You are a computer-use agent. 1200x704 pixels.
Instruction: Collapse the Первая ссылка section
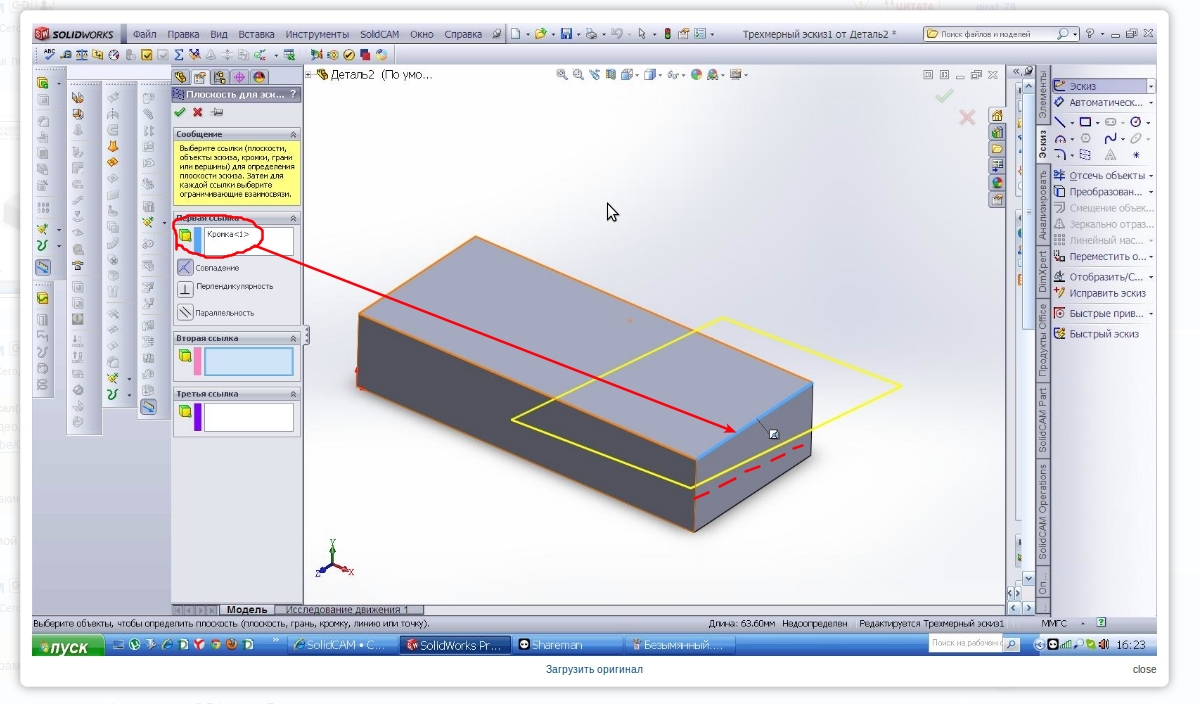[x=293, y=218]
